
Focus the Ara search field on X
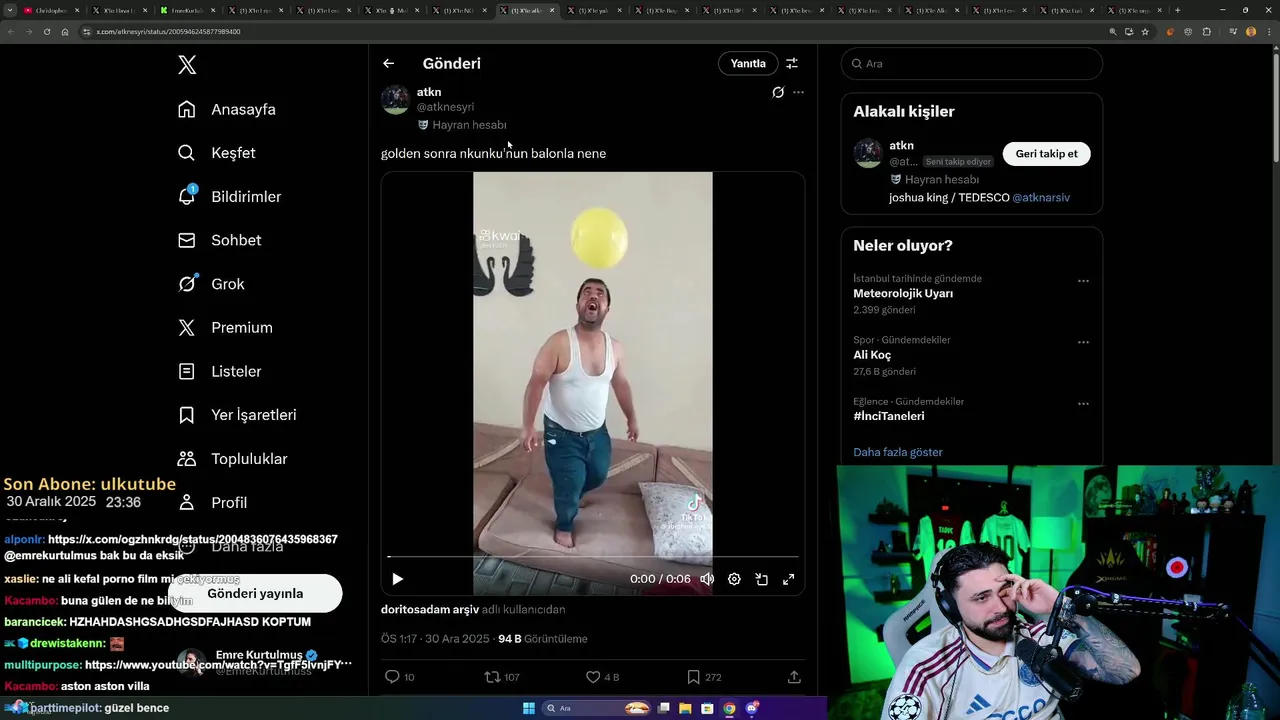coord(971,63)
